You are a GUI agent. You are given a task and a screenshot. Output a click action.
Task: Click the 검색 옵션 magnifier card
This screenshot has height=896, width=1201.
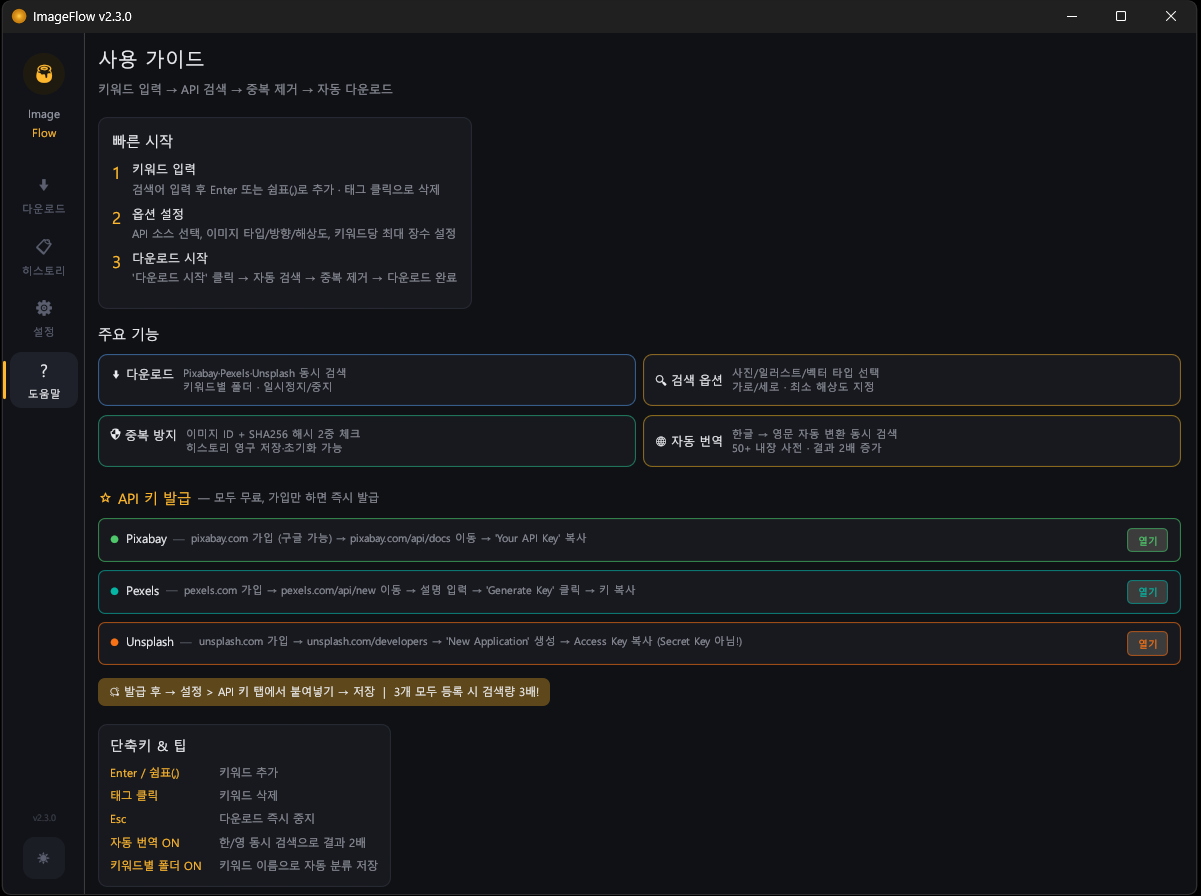pos(910,380)
